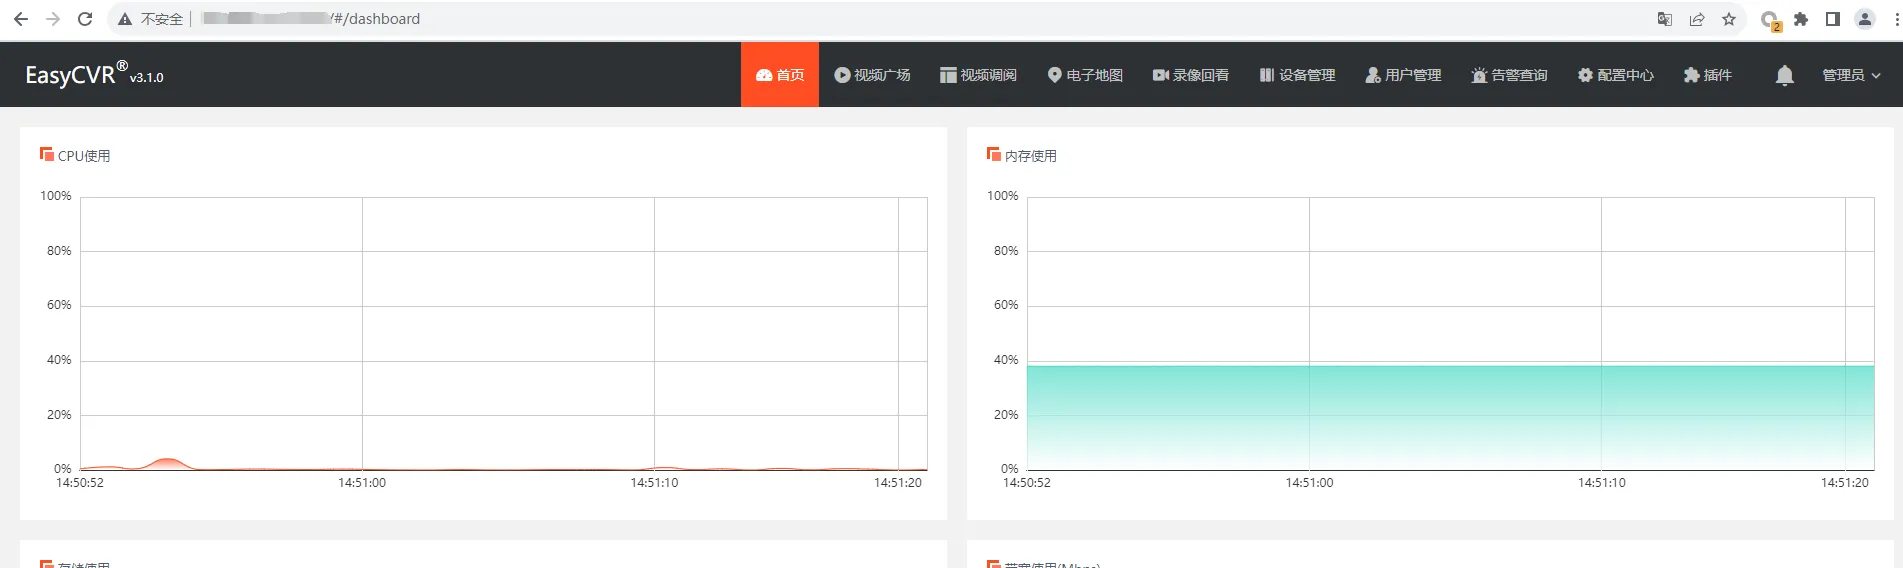
Task: Go to 视频调阅 video review
Action: click(x=978, y=75)
